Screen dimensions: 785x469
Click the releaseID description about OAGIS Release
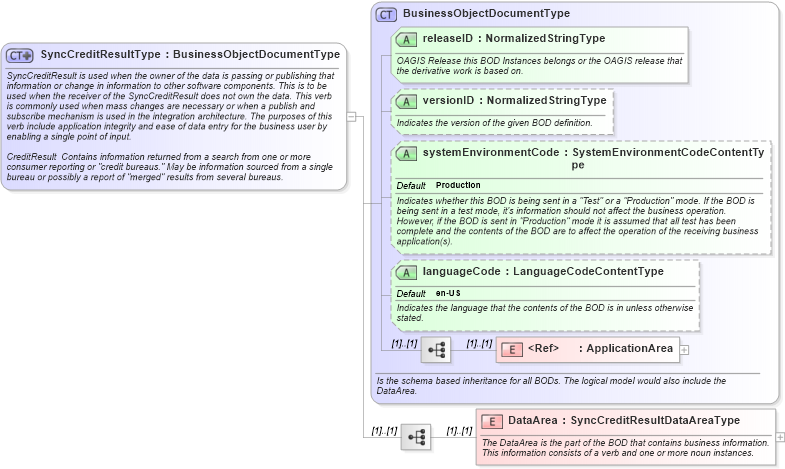point(539,66)
